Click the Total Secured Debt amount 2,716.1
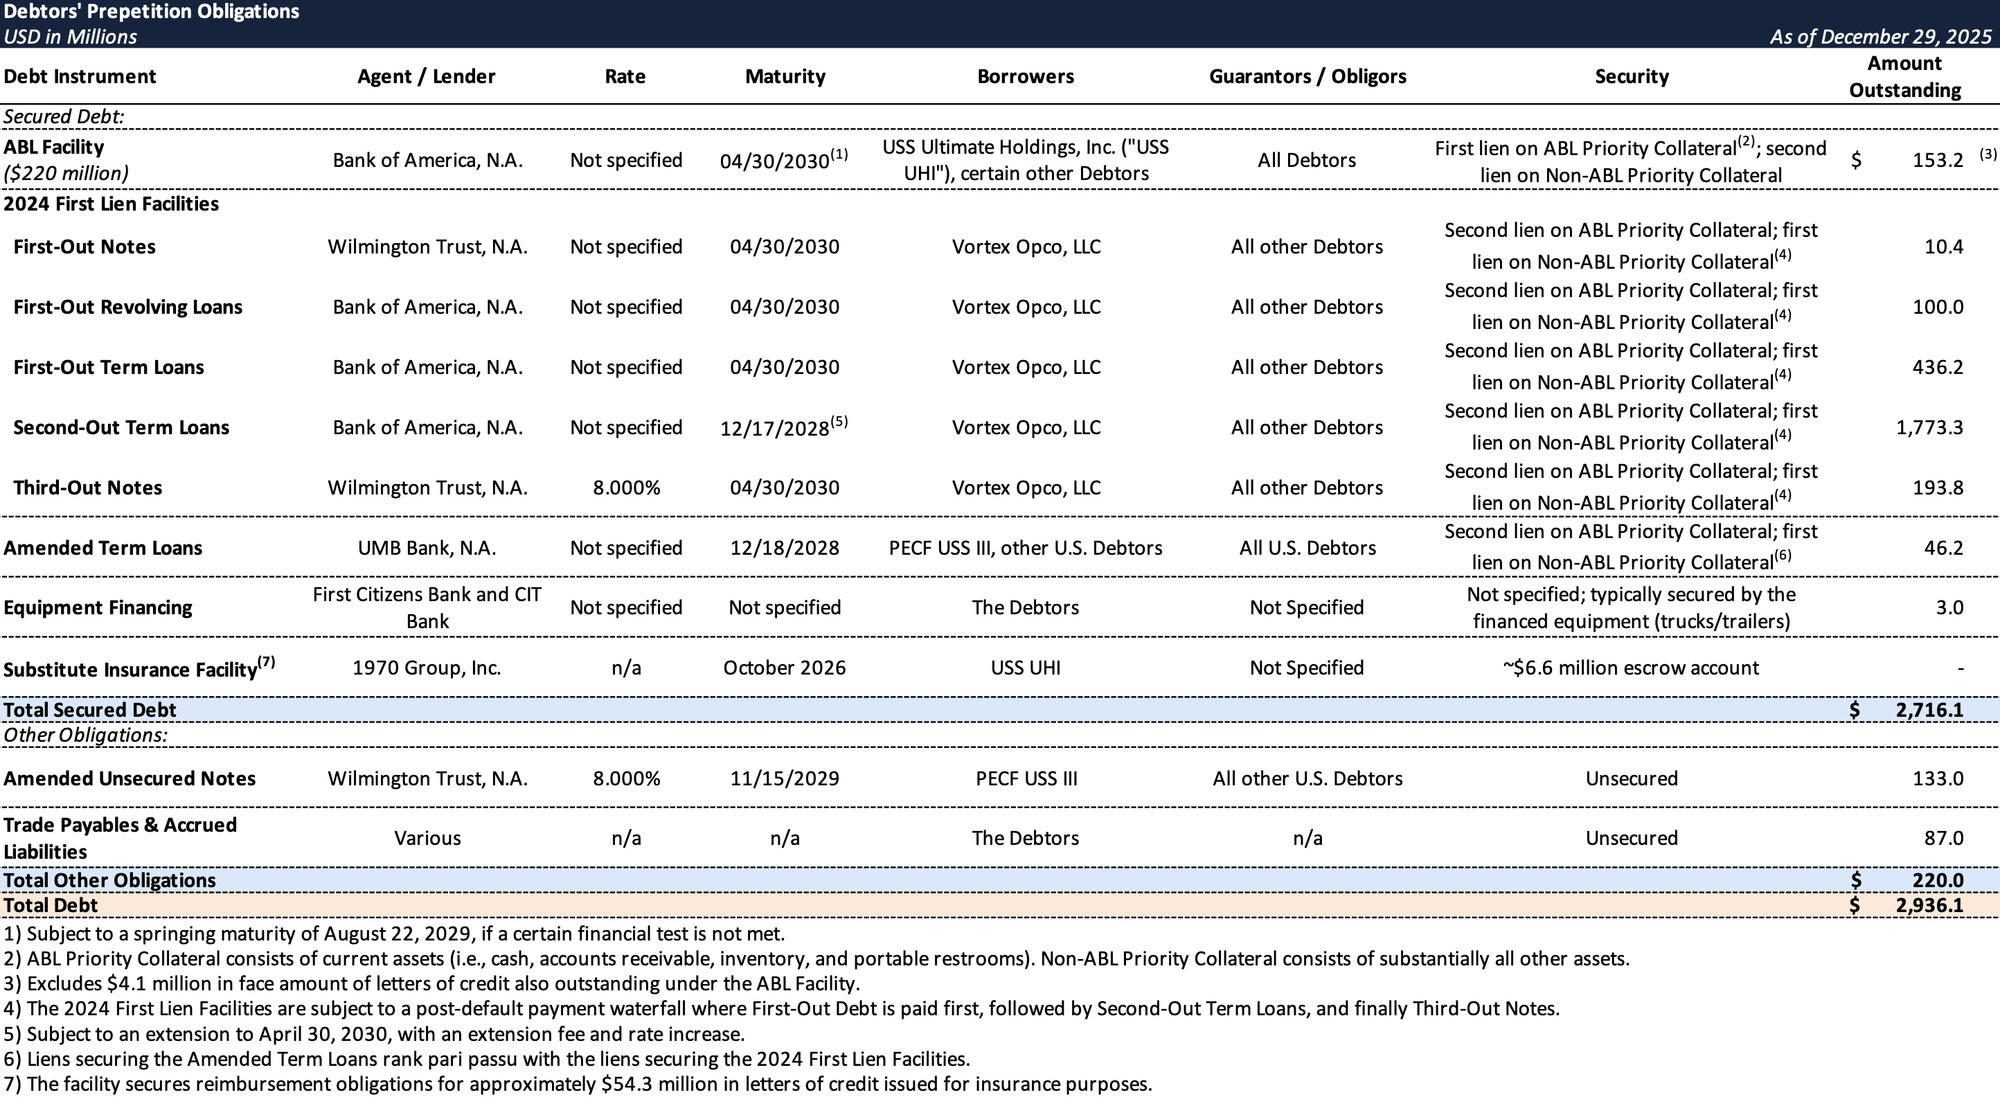 (x=1929, y=710)
